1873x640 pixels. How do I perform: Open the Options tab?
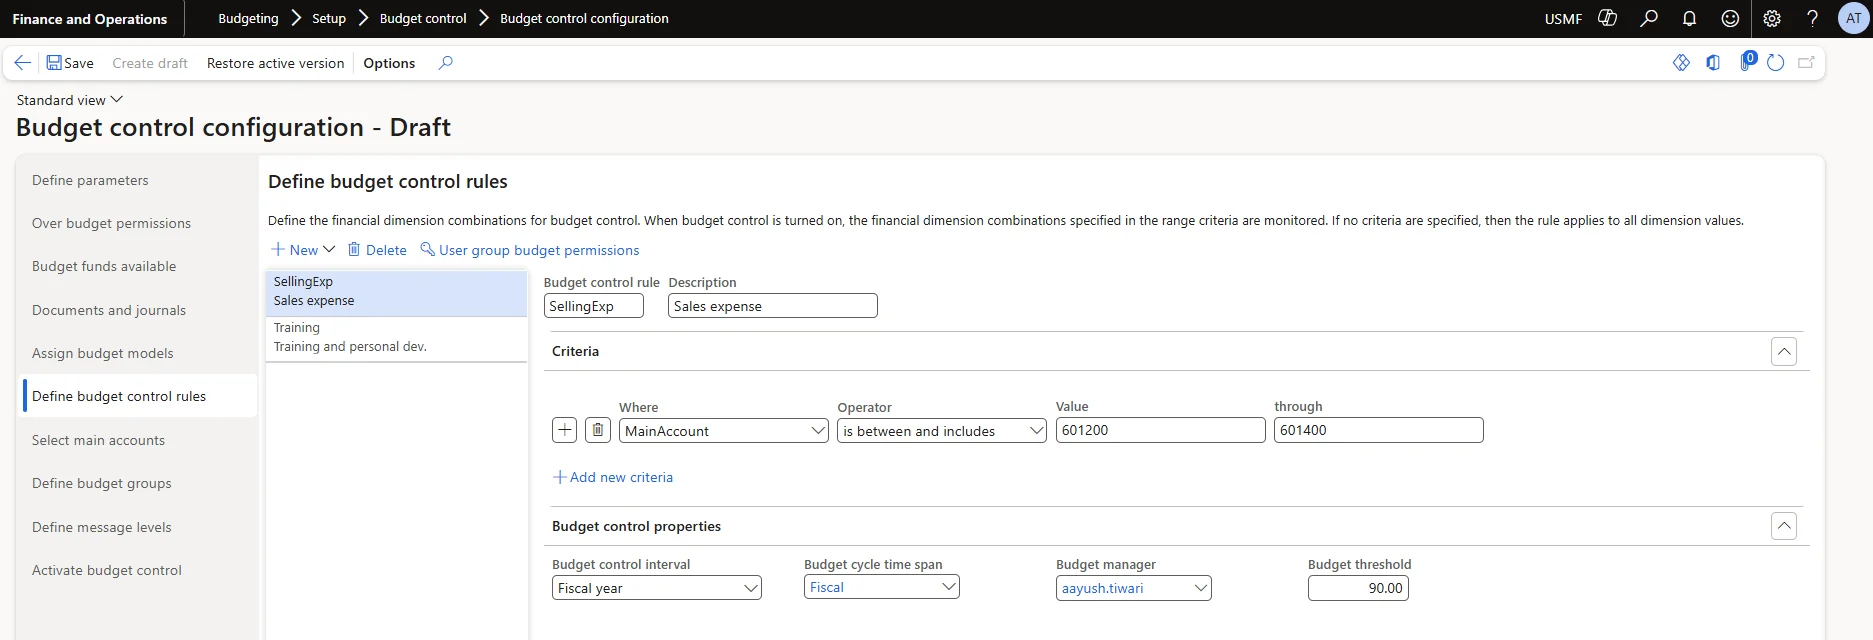pyautogui.click(x=389, y=63)
